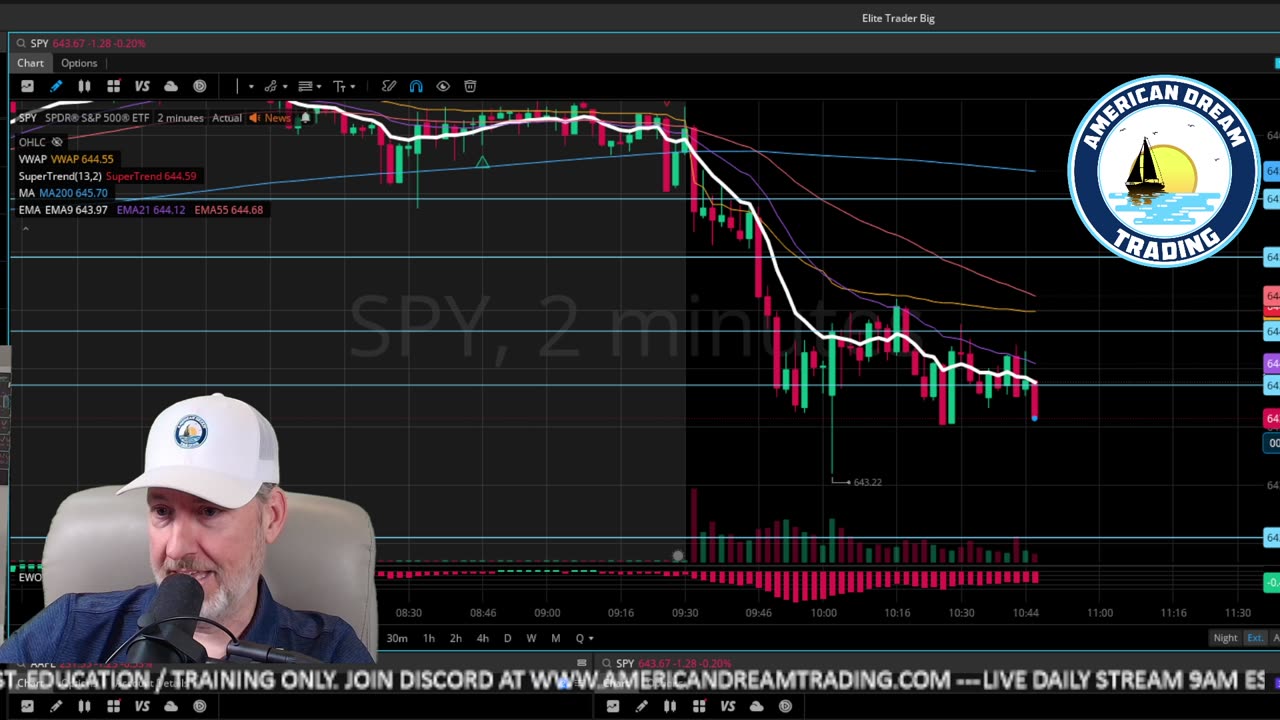Toggle OHLC values visibility eye
Screen dimensions: 1280x720
pyautogui.click(x=57, y=142)
